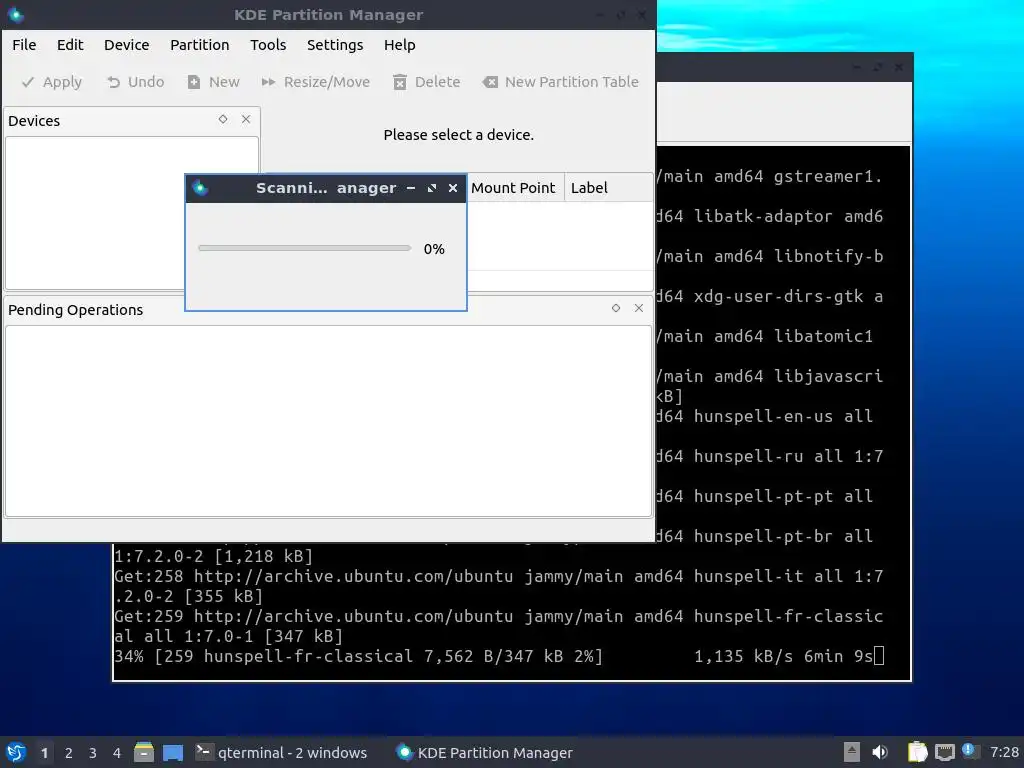
Task: Click the Apply toolbar button
Action: [x=52, y=82]
